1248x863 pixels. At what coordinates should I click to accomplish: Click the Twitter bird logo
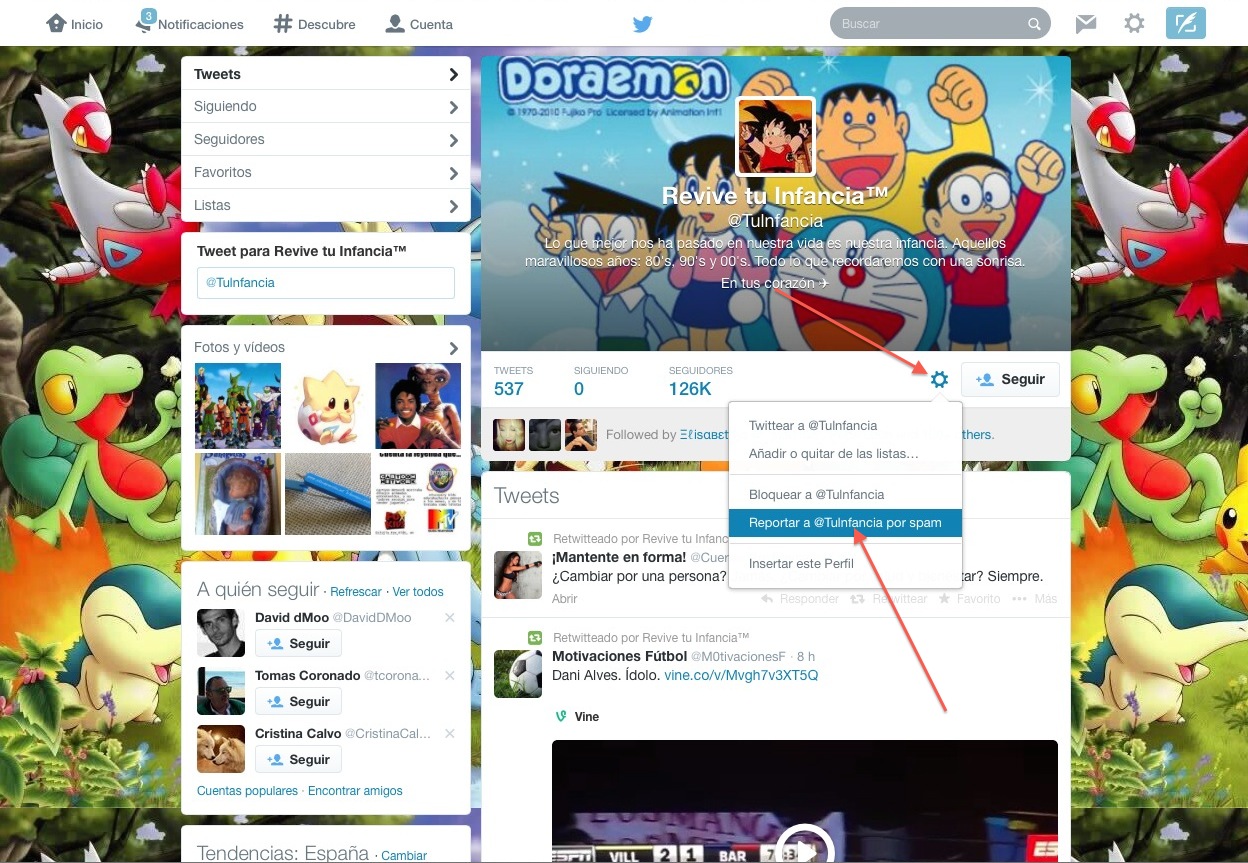click(643, 24)
